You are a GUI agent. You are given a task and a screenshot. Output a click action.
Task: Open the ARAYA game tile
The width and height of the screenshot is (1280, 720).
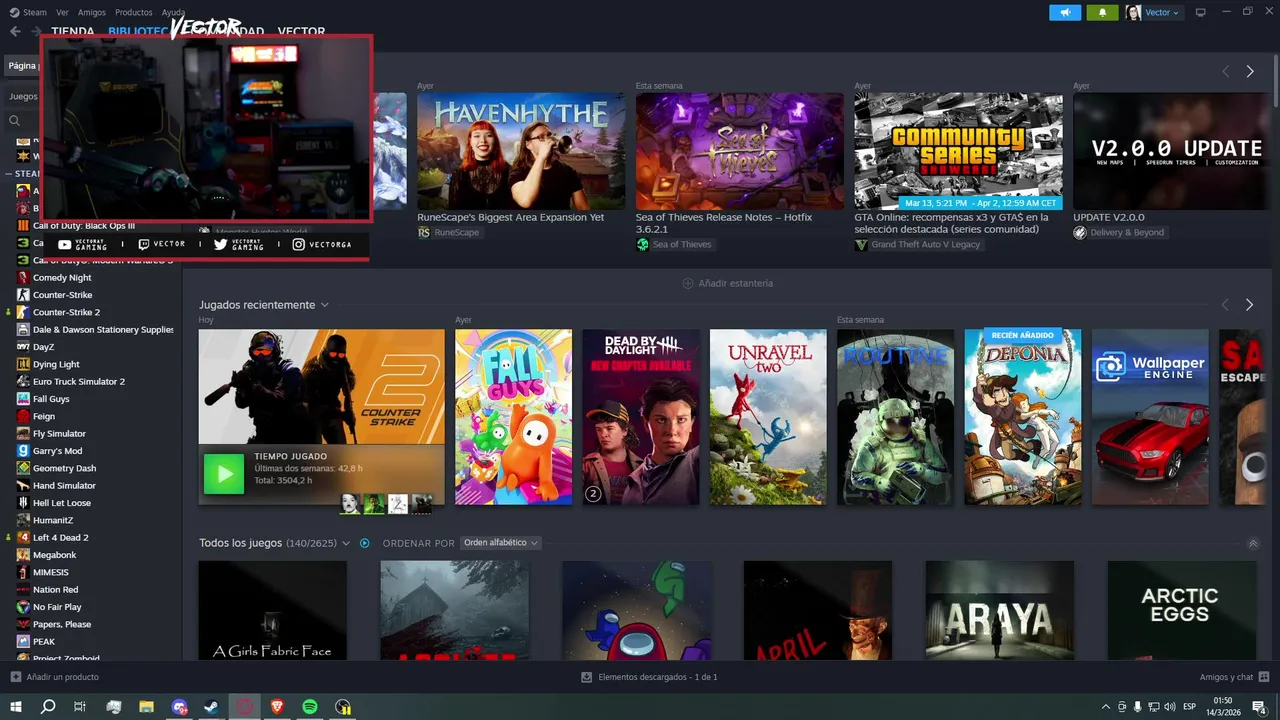point(1000,610)
